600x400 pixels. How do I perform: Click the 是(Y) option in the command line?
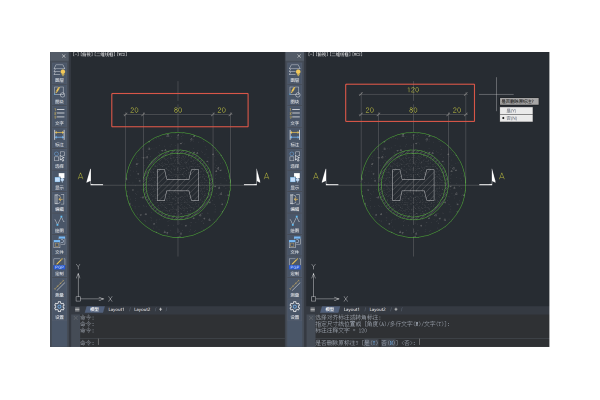click(x=370, y=343)
